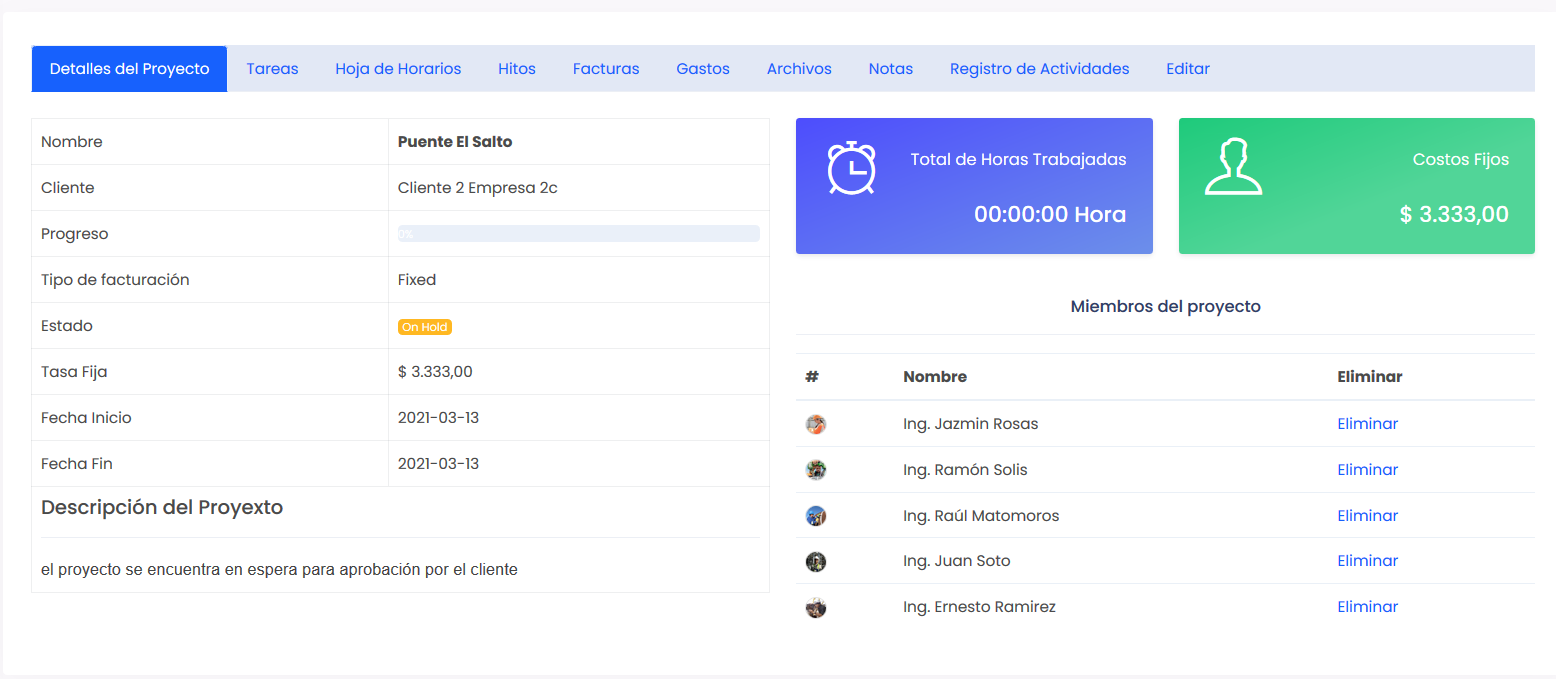Screen dimensions: 1556x679
Task: Switch to Hoja de Horarios tab
Action: 398,69
